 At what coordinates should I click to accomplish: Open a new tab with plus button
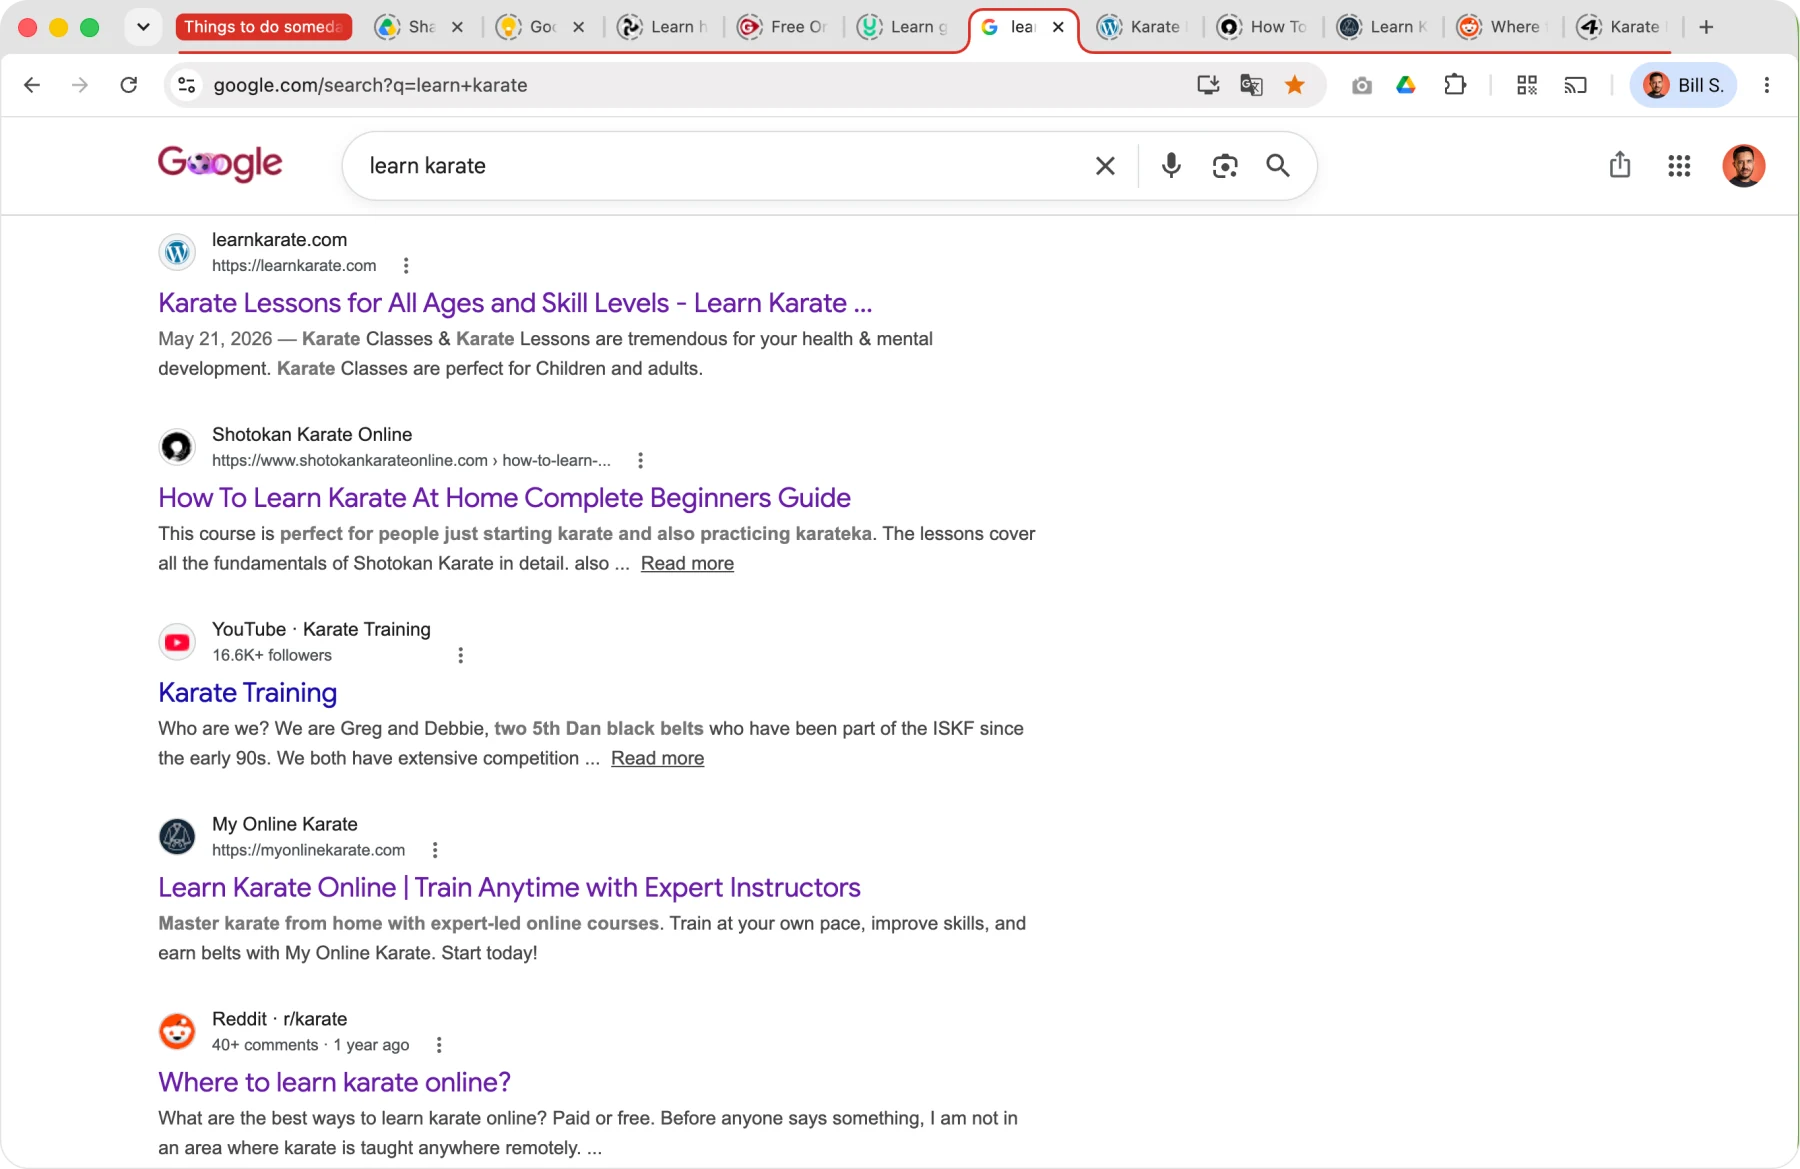tap(1706, 27)
